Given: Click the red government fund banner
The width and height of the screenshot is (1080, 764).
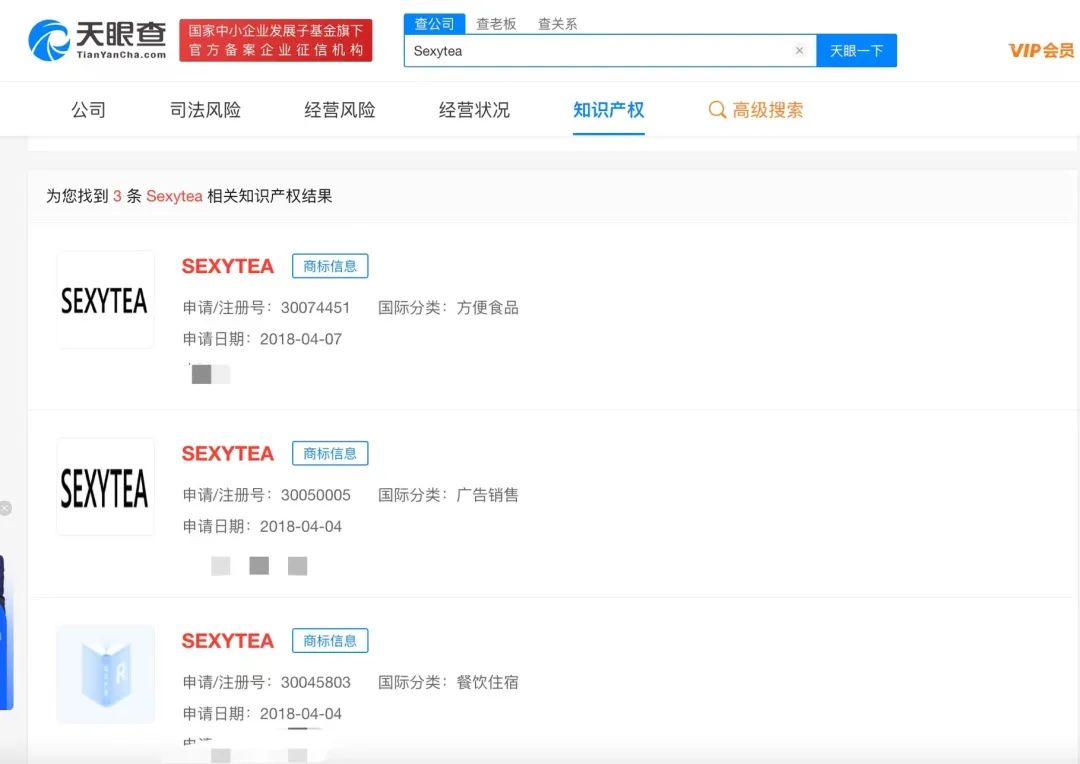Looking at the screenshot, I should click(x=276, y=40).
